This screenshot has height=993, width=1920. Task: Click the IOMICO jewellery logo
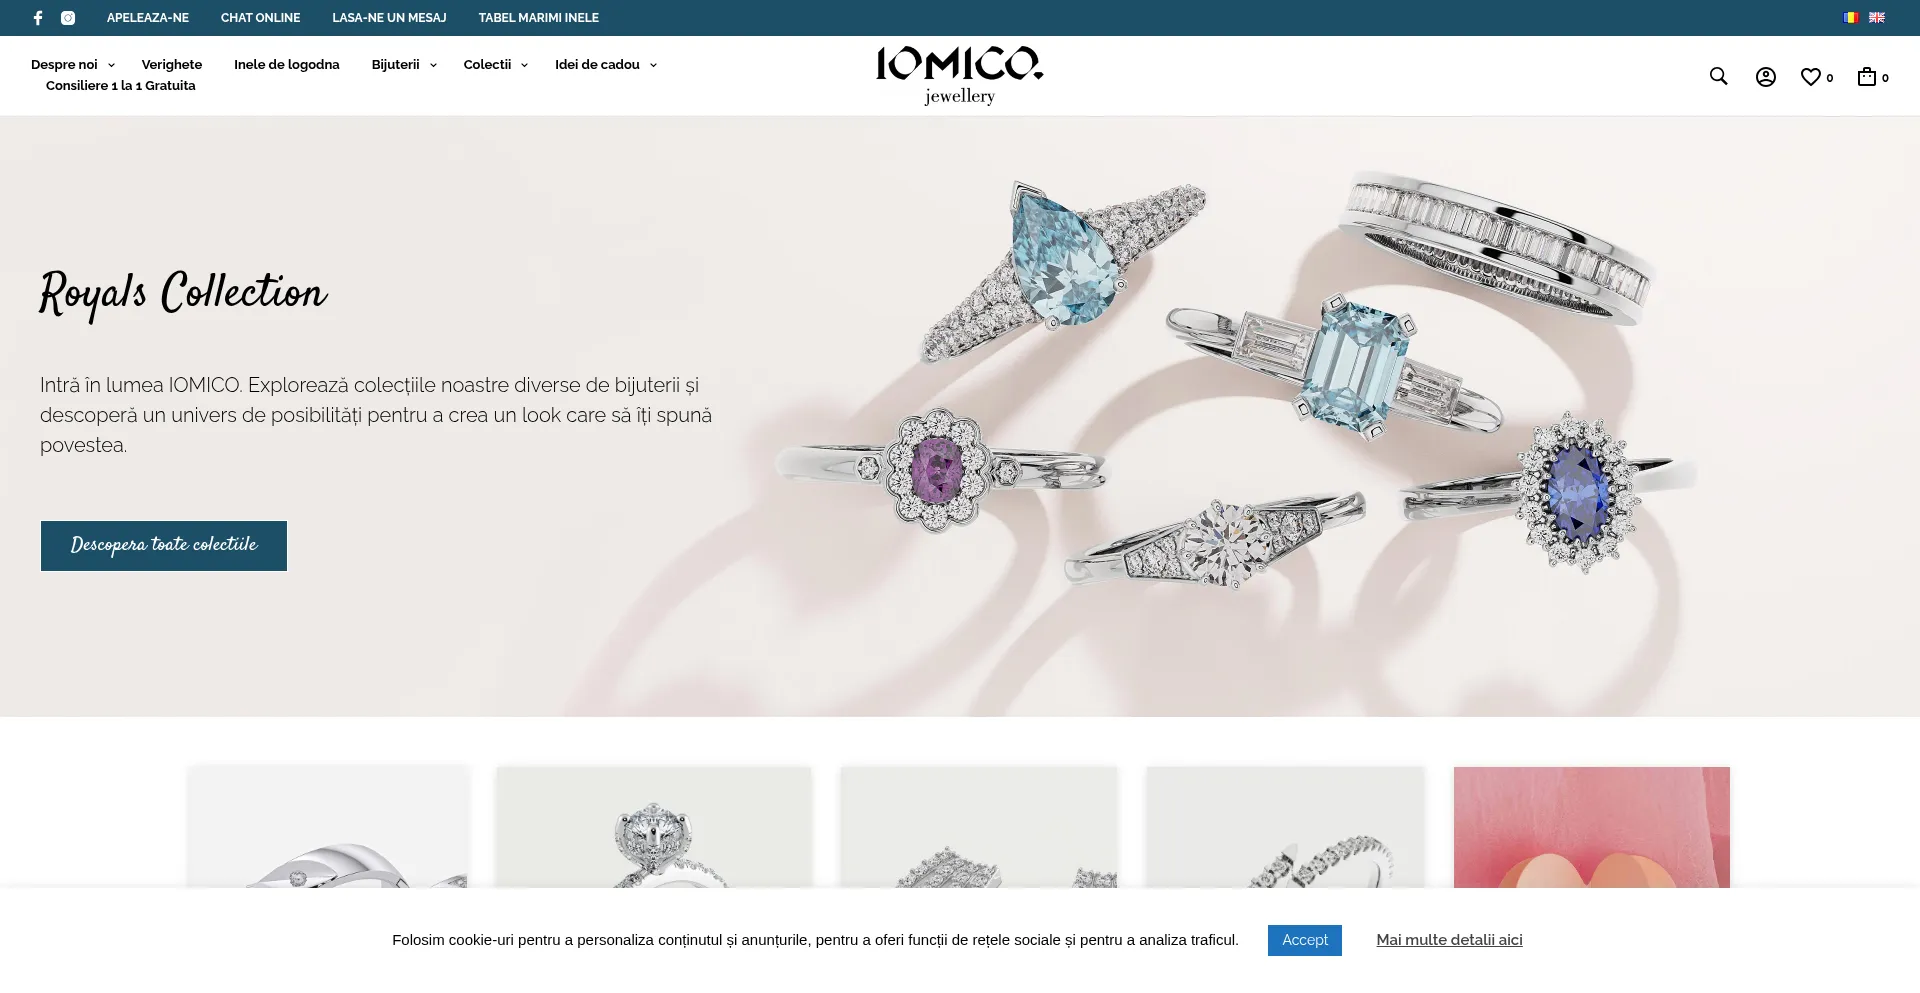coord(960,76)
